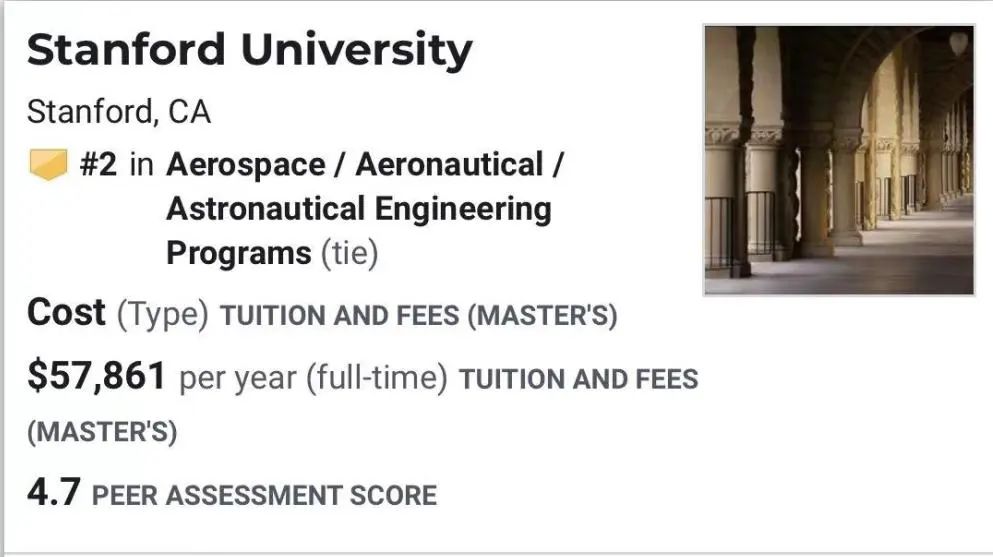993x557 pixels.
Task: Click the bold word "Programs"
Action: pyautogui.click(x=238, y=253)
